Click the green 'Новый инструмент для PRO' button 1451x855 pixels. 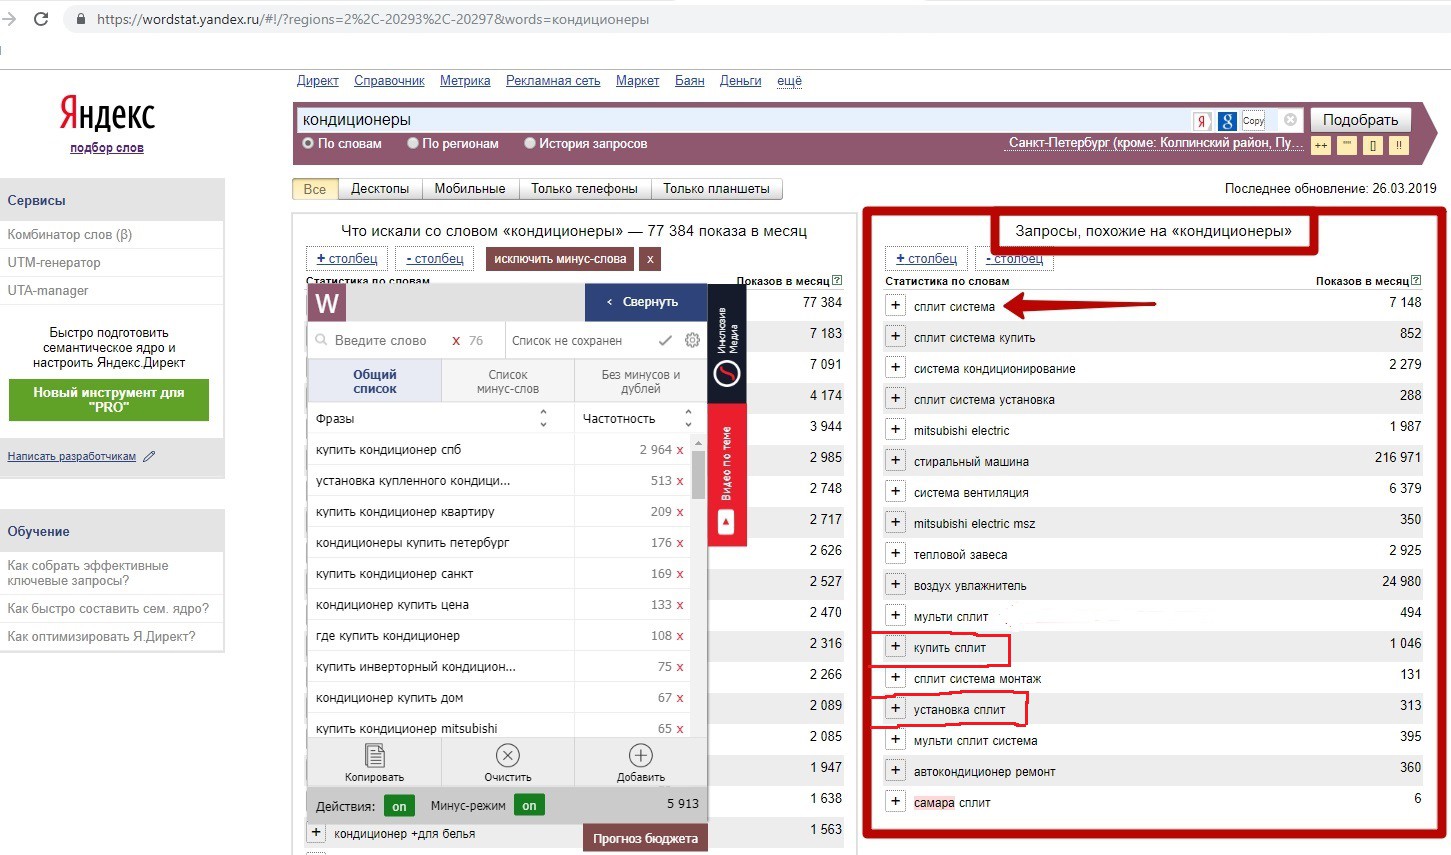[109, 399]
